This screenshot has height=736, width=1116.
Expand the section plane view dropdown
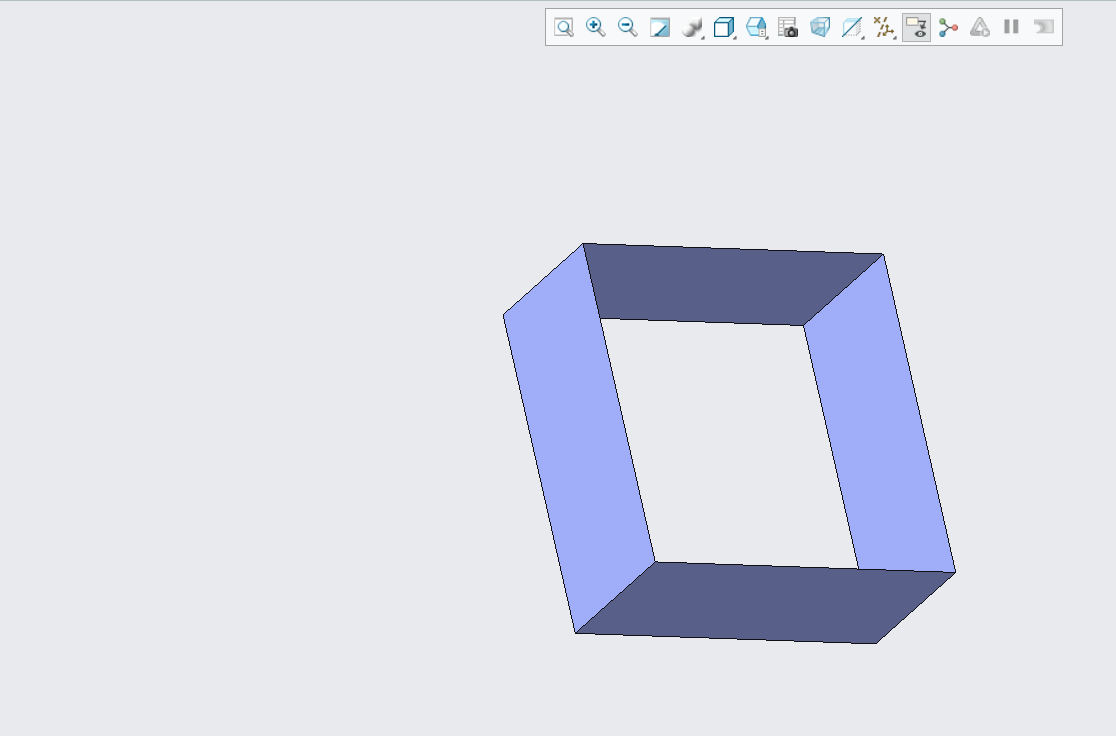852,27
